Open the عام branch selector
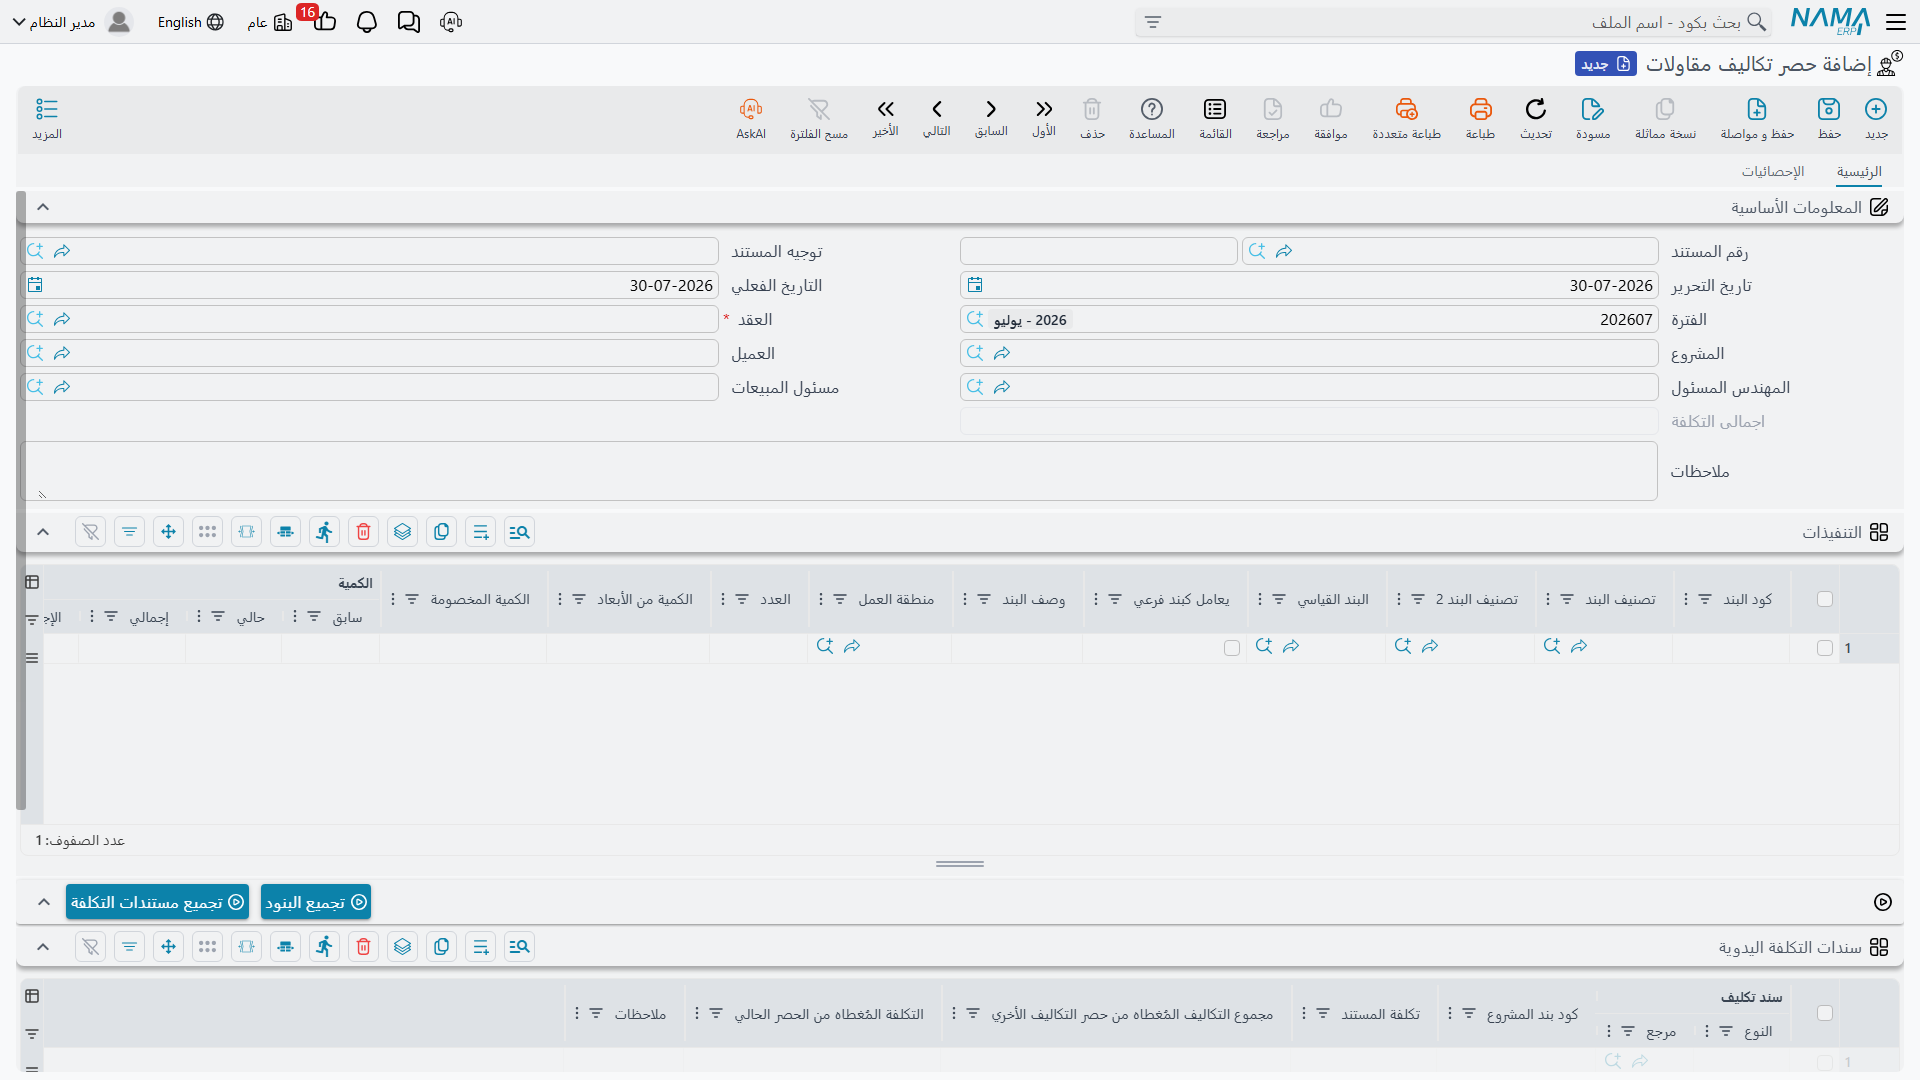Screen dimensions: 1920x1080 (269, 22)
